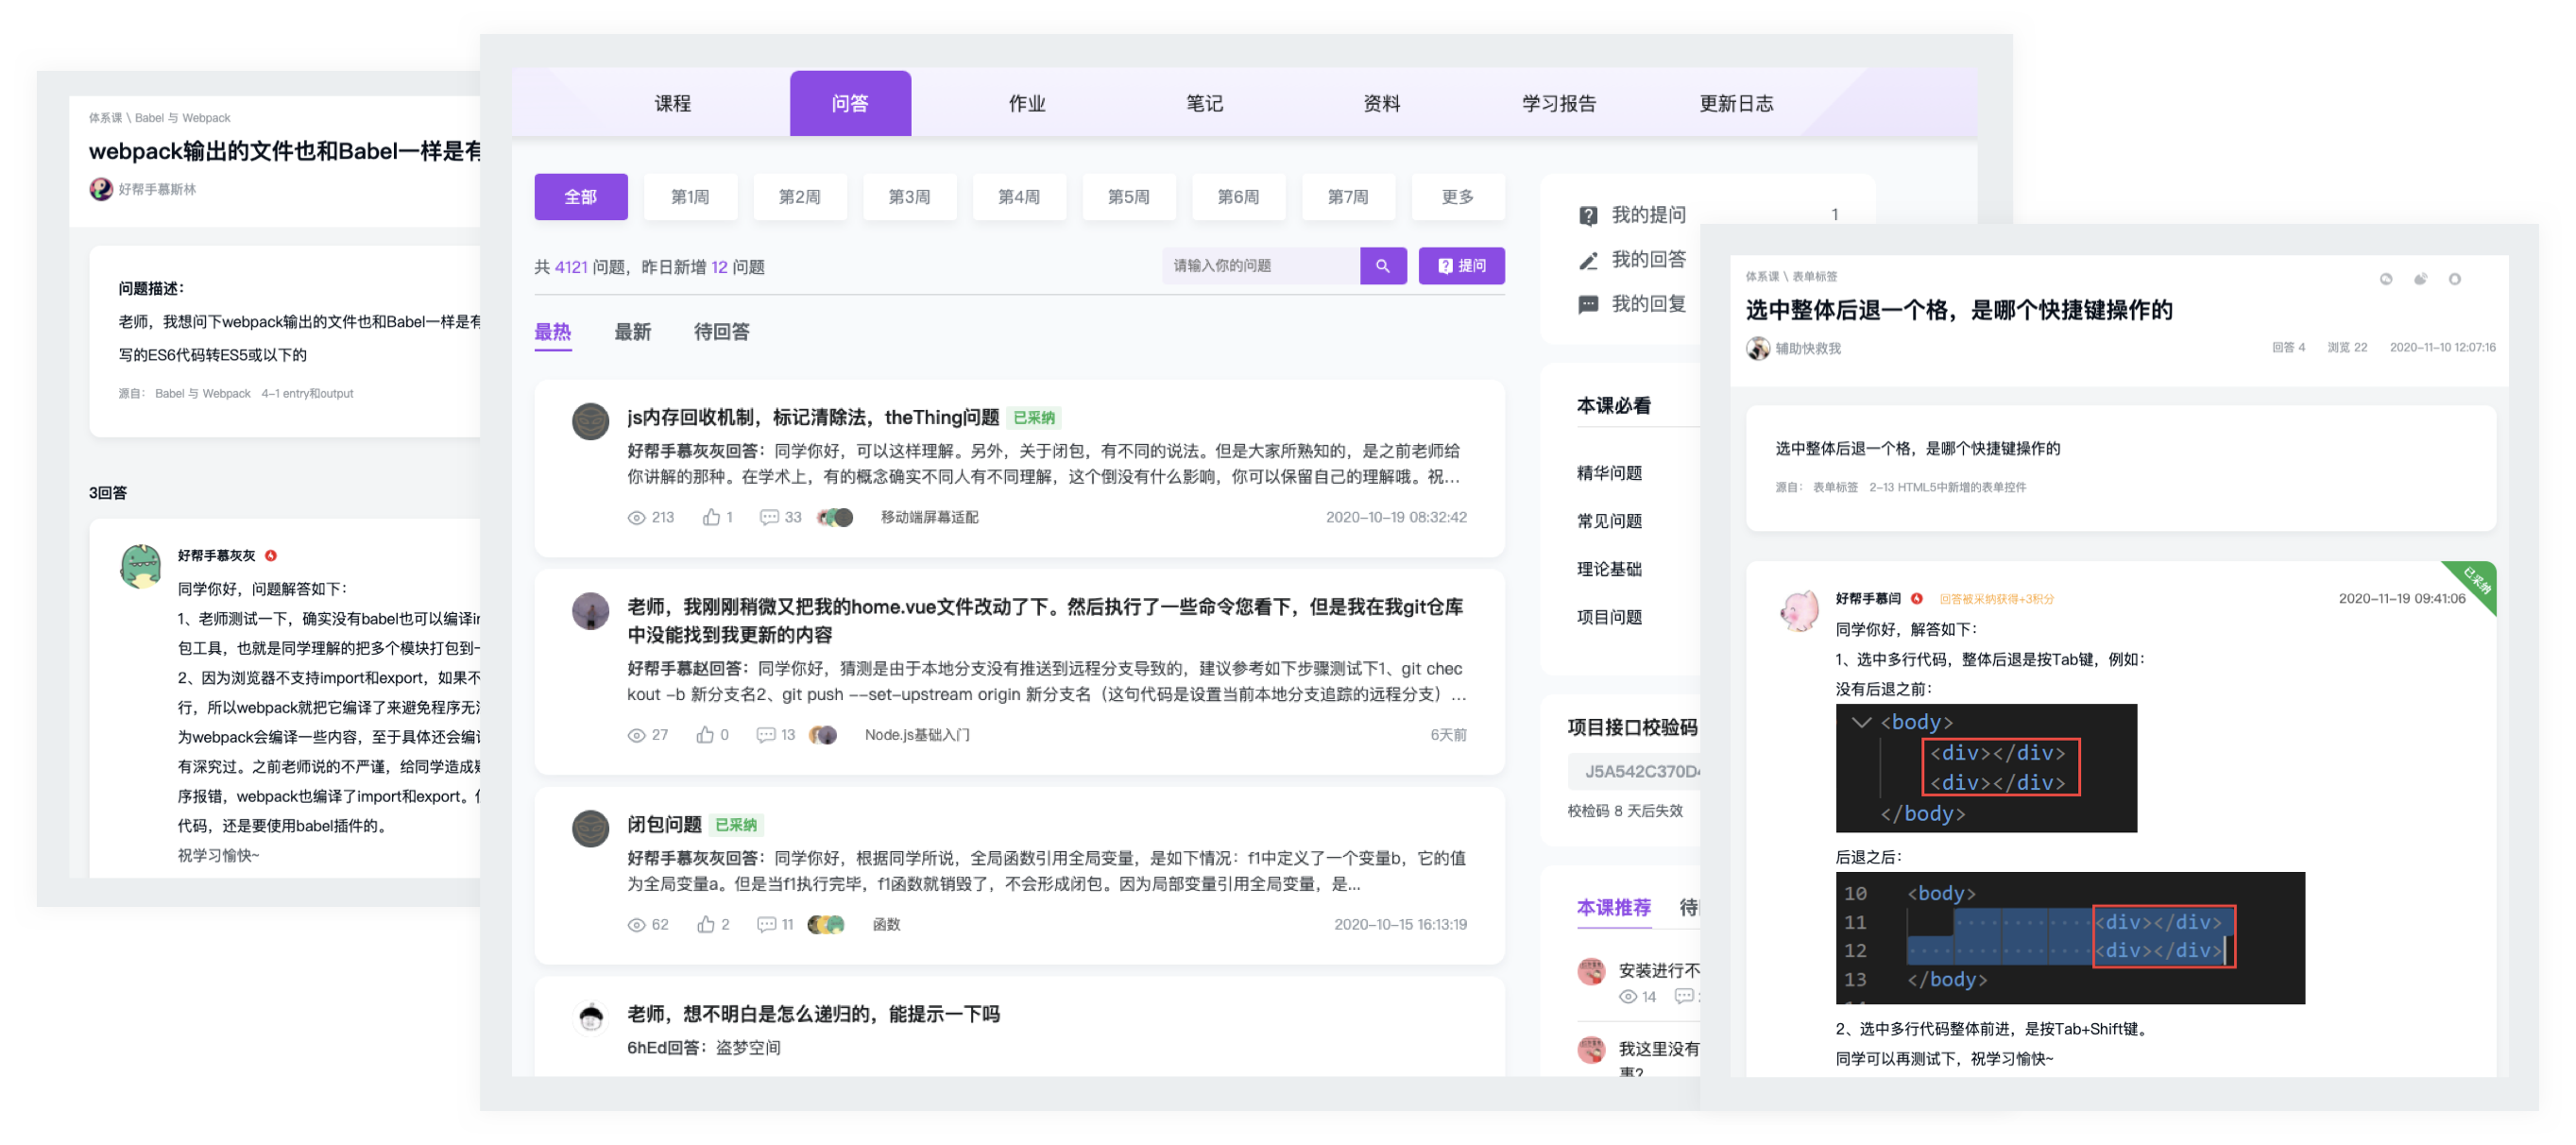Switch to 最新 sorting tab
This screenshot has width=2576, height=1145.
pos(632,332)
